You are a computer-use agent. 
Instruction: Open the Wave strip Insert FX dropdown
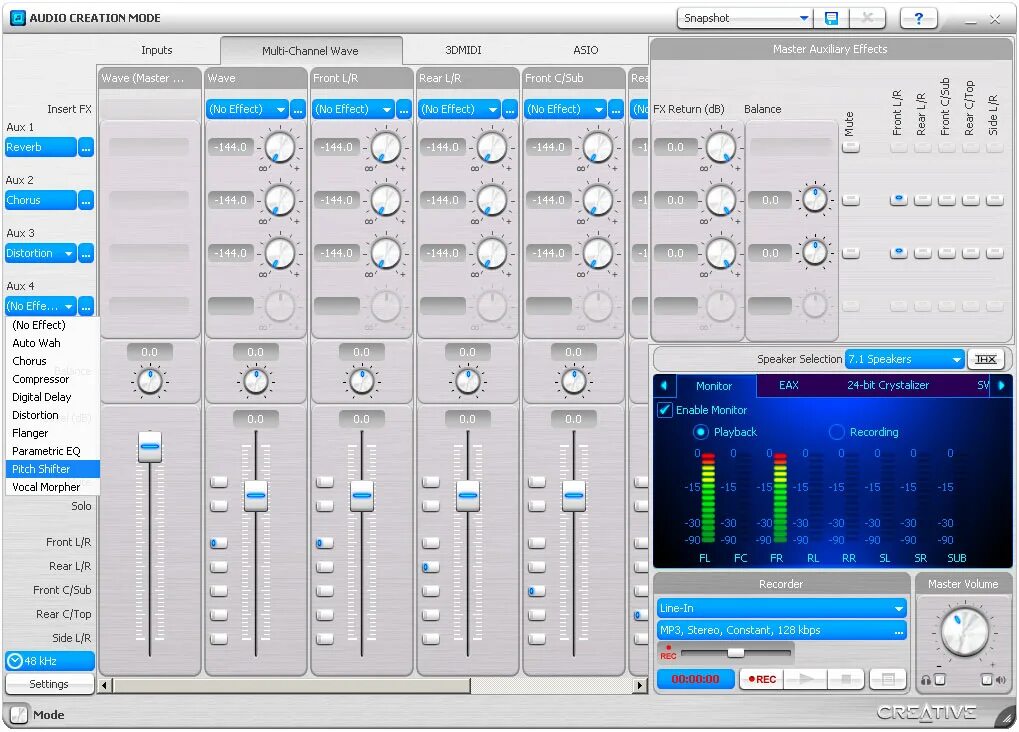tap(248, 109)
